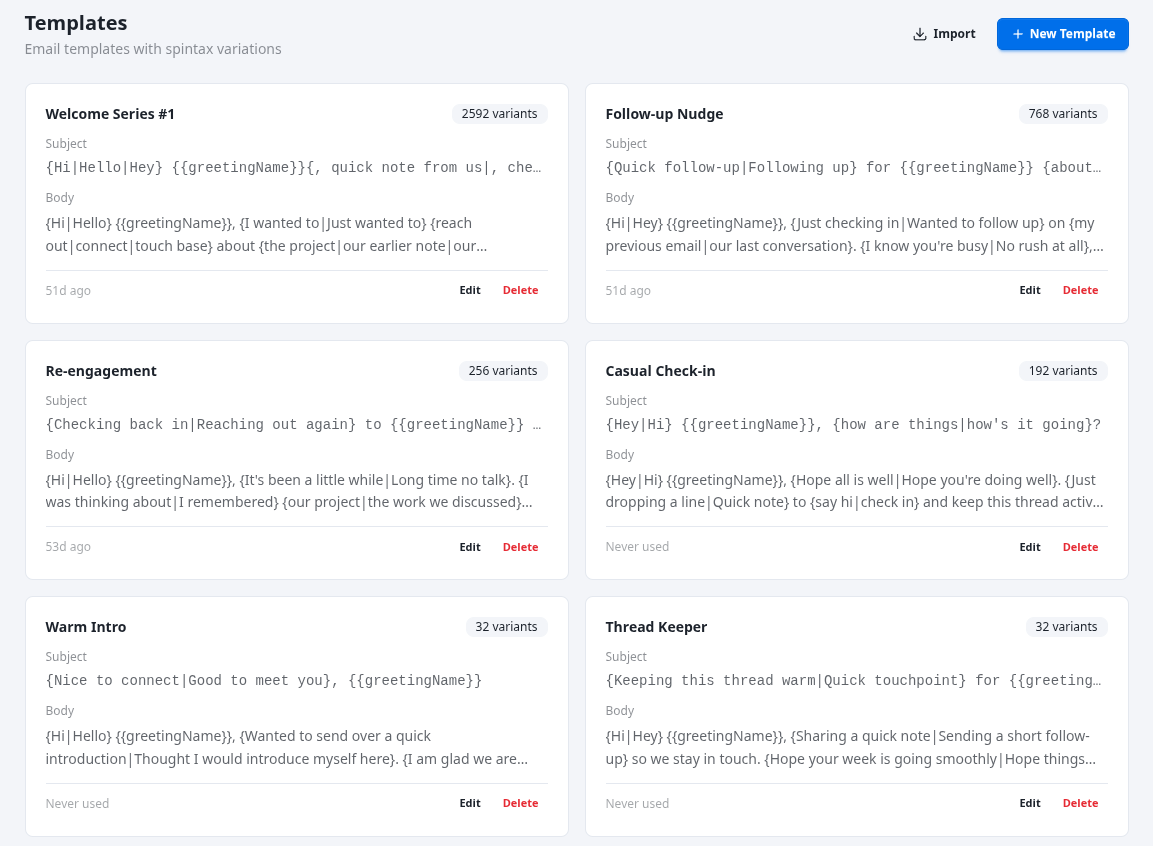1153x846 pixels.
Task: Click the 32 variants badge on Warm Intro
Action: 507,627
